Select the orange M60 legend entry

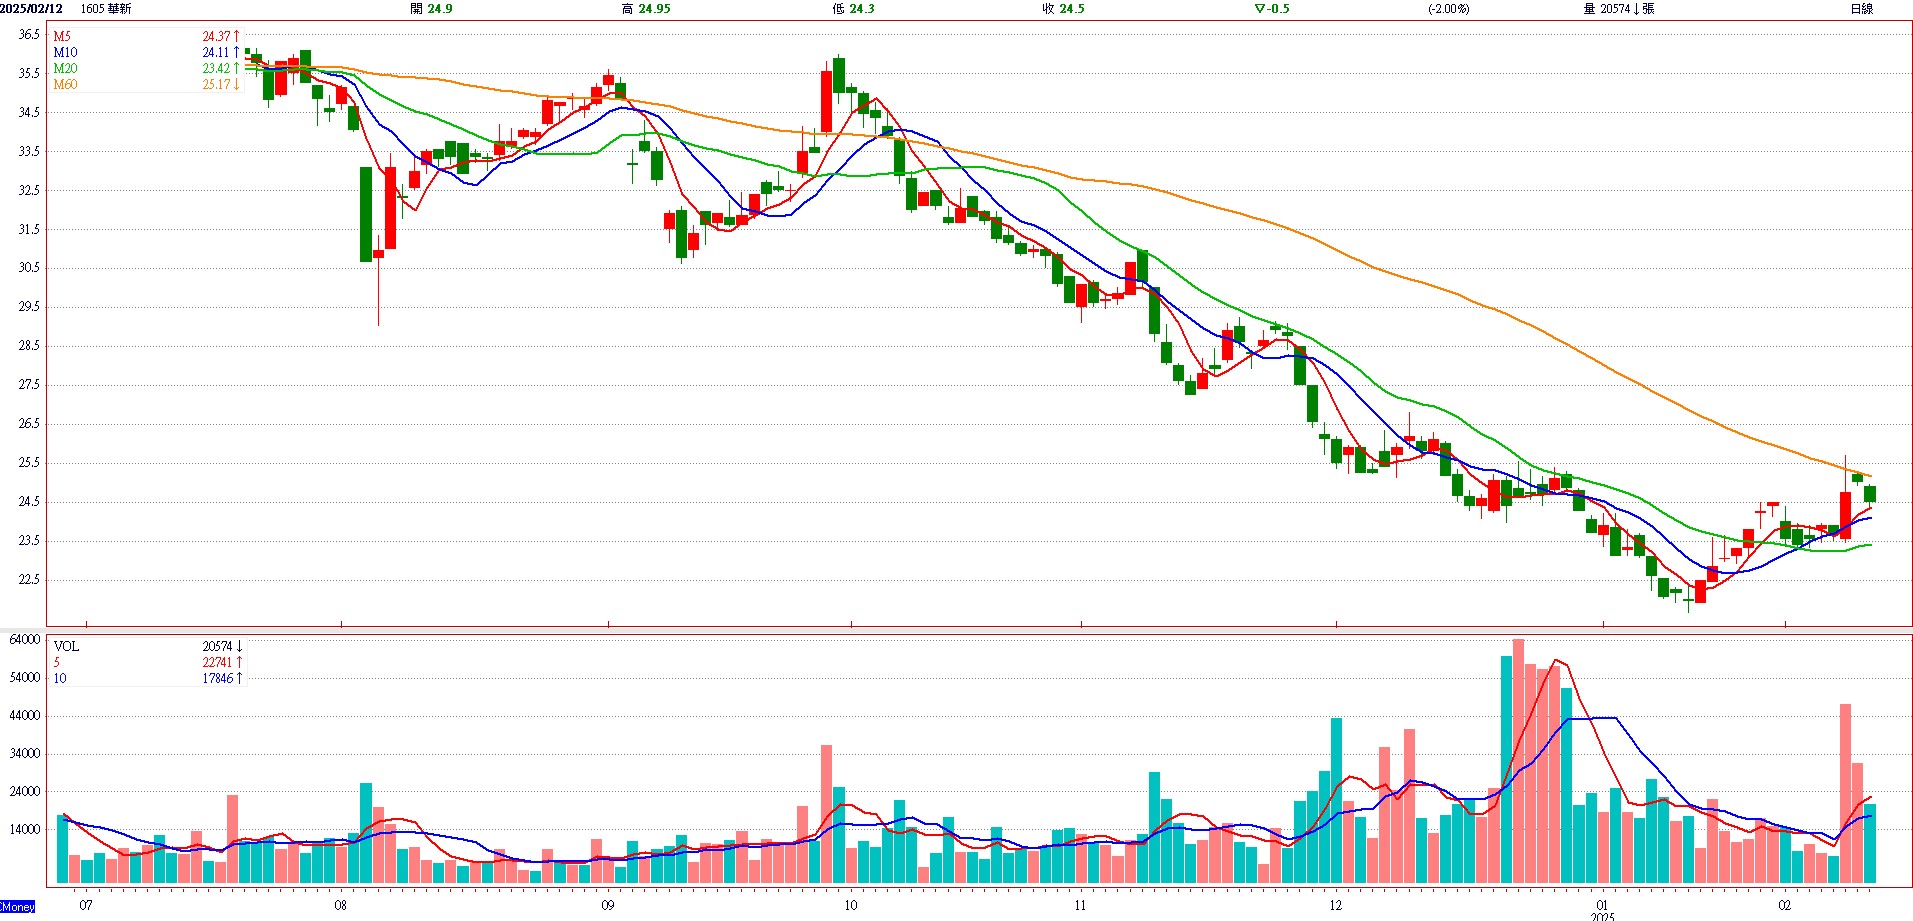click(65, 85)
